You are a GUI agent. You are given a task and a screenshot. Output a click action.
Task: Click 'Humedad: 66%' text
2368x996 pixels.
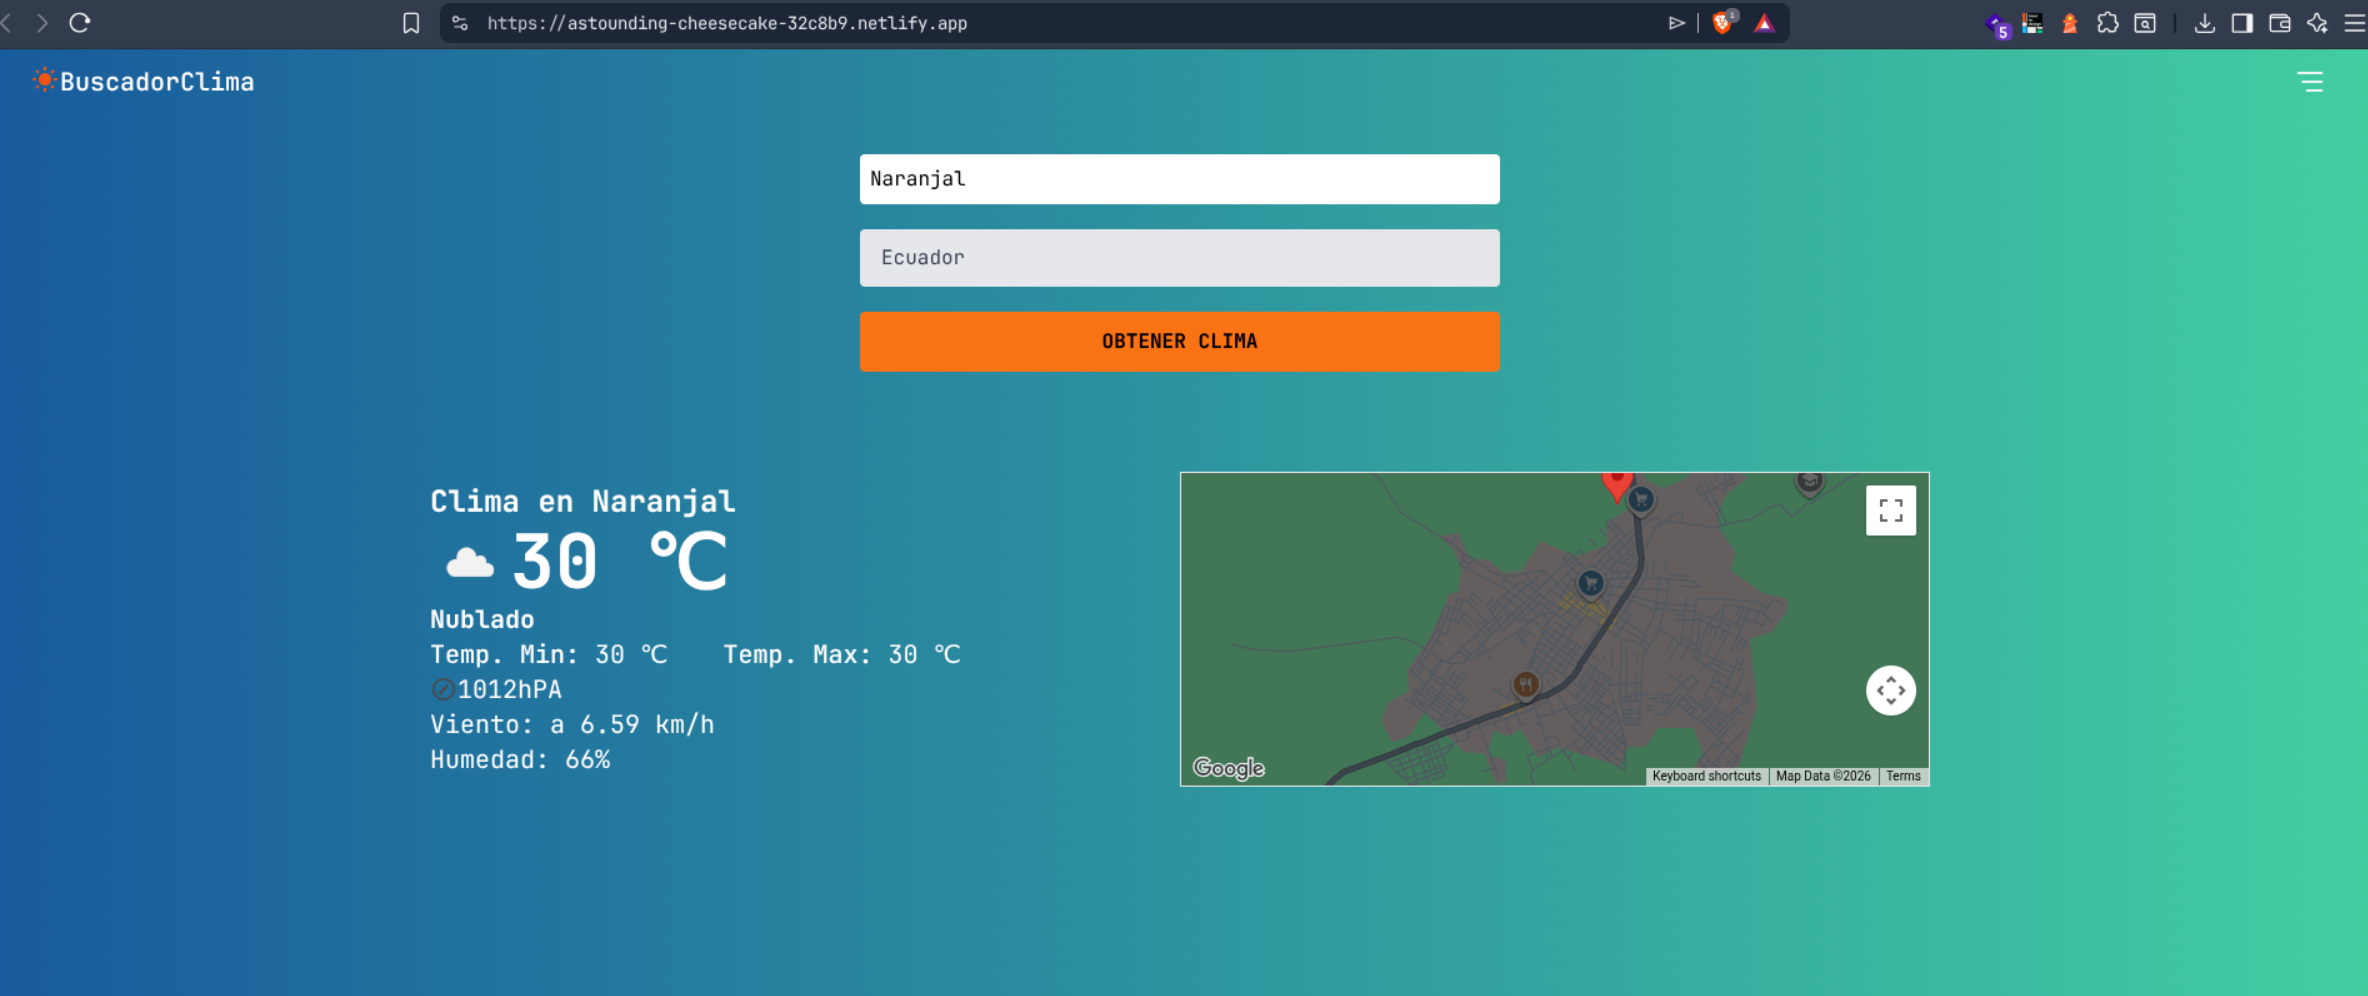[520, 760]
